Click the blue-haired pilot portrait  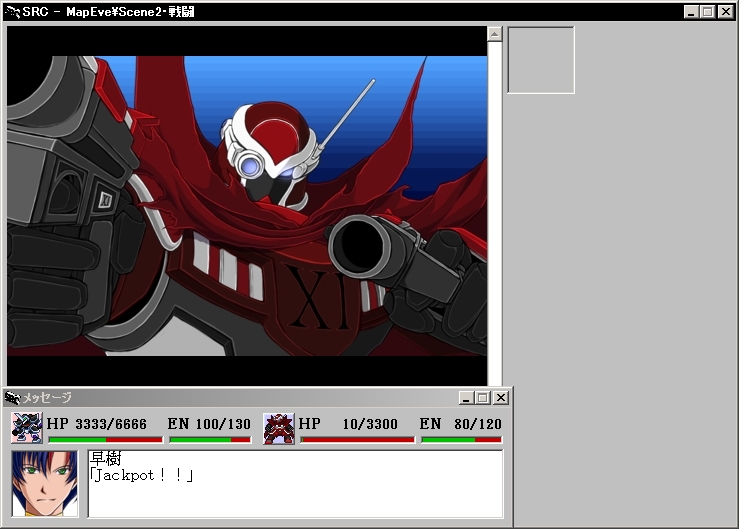pos(45,483)
